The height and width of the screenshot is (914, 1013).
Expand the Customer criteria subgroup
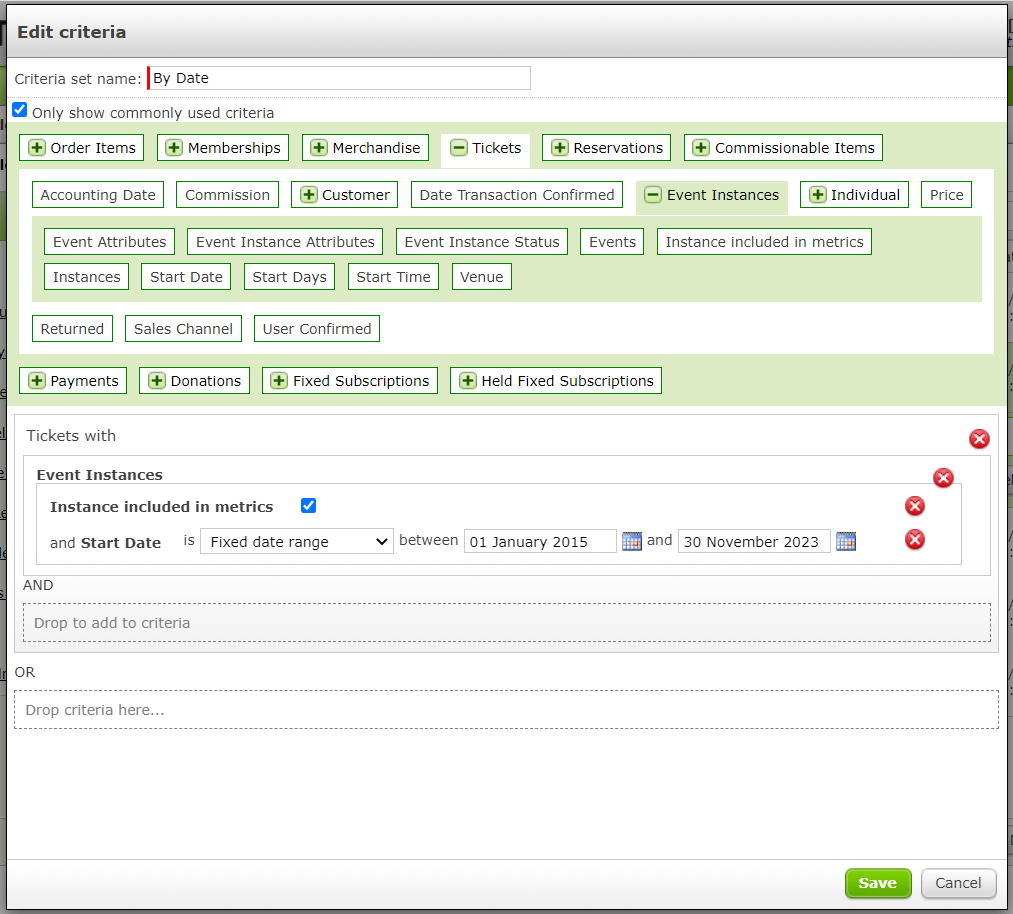pos(344,194)
